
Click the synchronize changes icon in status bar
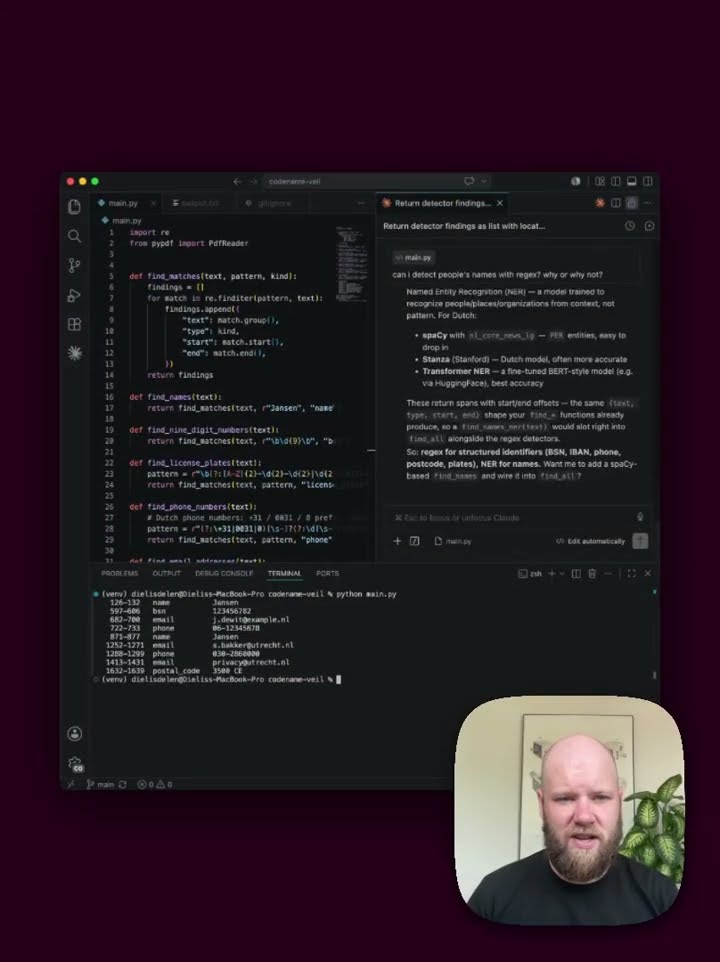(x=123, y=784)
